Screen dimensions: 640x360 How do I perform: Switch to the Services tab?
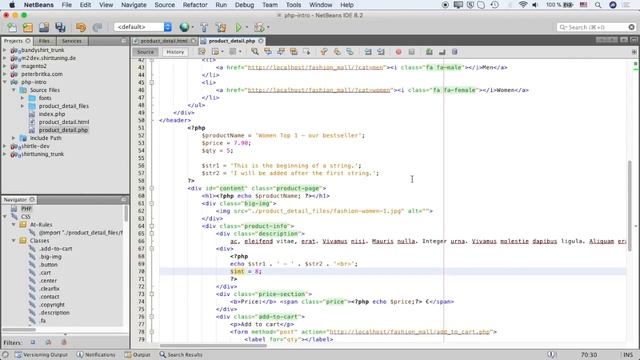tap(72, 41)
